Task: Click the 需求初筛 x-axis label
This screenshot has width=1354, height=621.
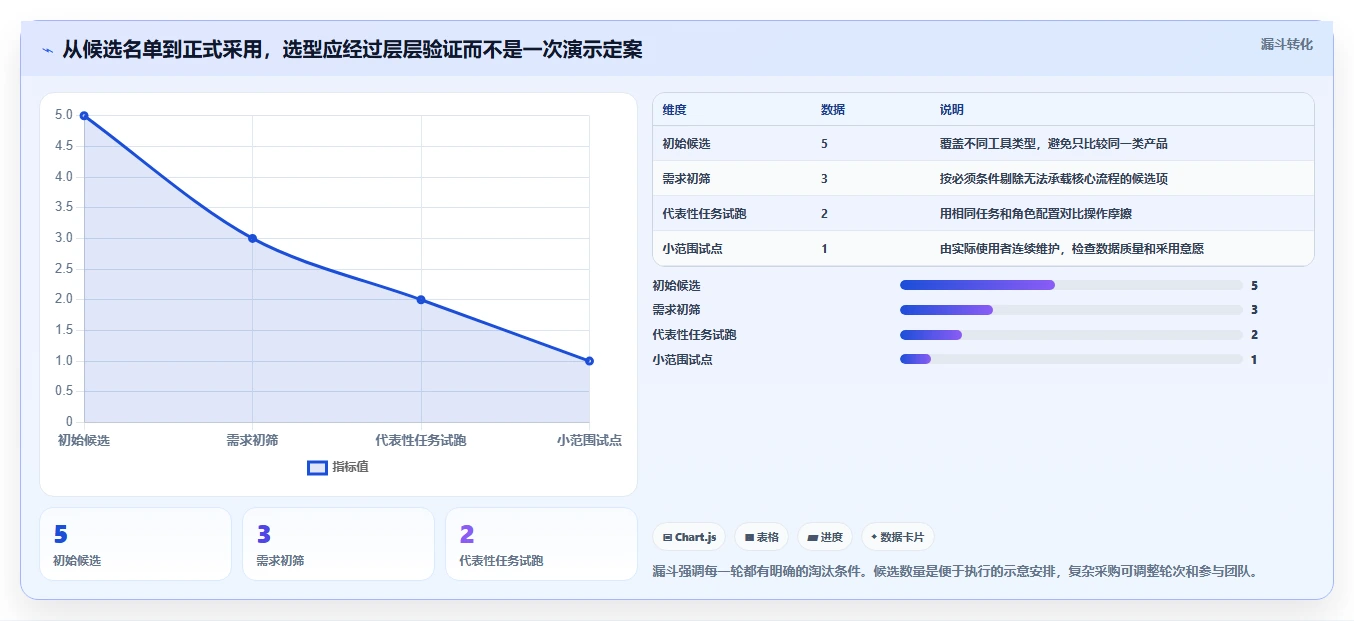Action: (252, 440)
